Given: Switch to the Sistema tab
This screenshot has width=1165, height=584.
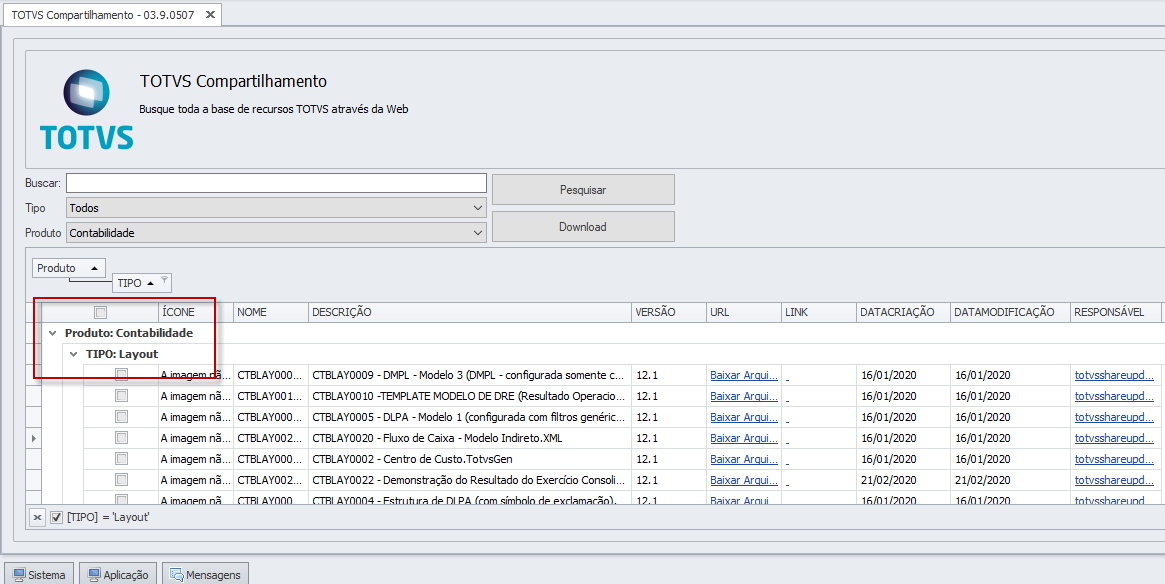Looking at the screenshot, I should coord(40,575).
